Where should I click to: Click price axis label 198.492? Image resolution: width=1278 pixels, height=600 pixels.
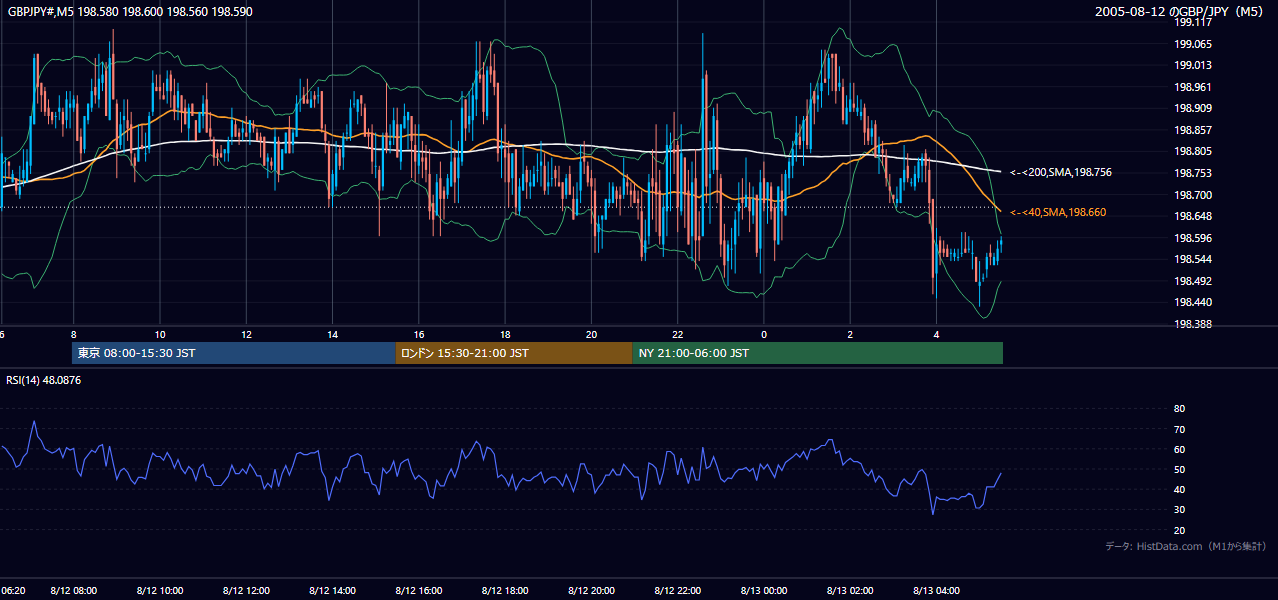coord(1193,281)
